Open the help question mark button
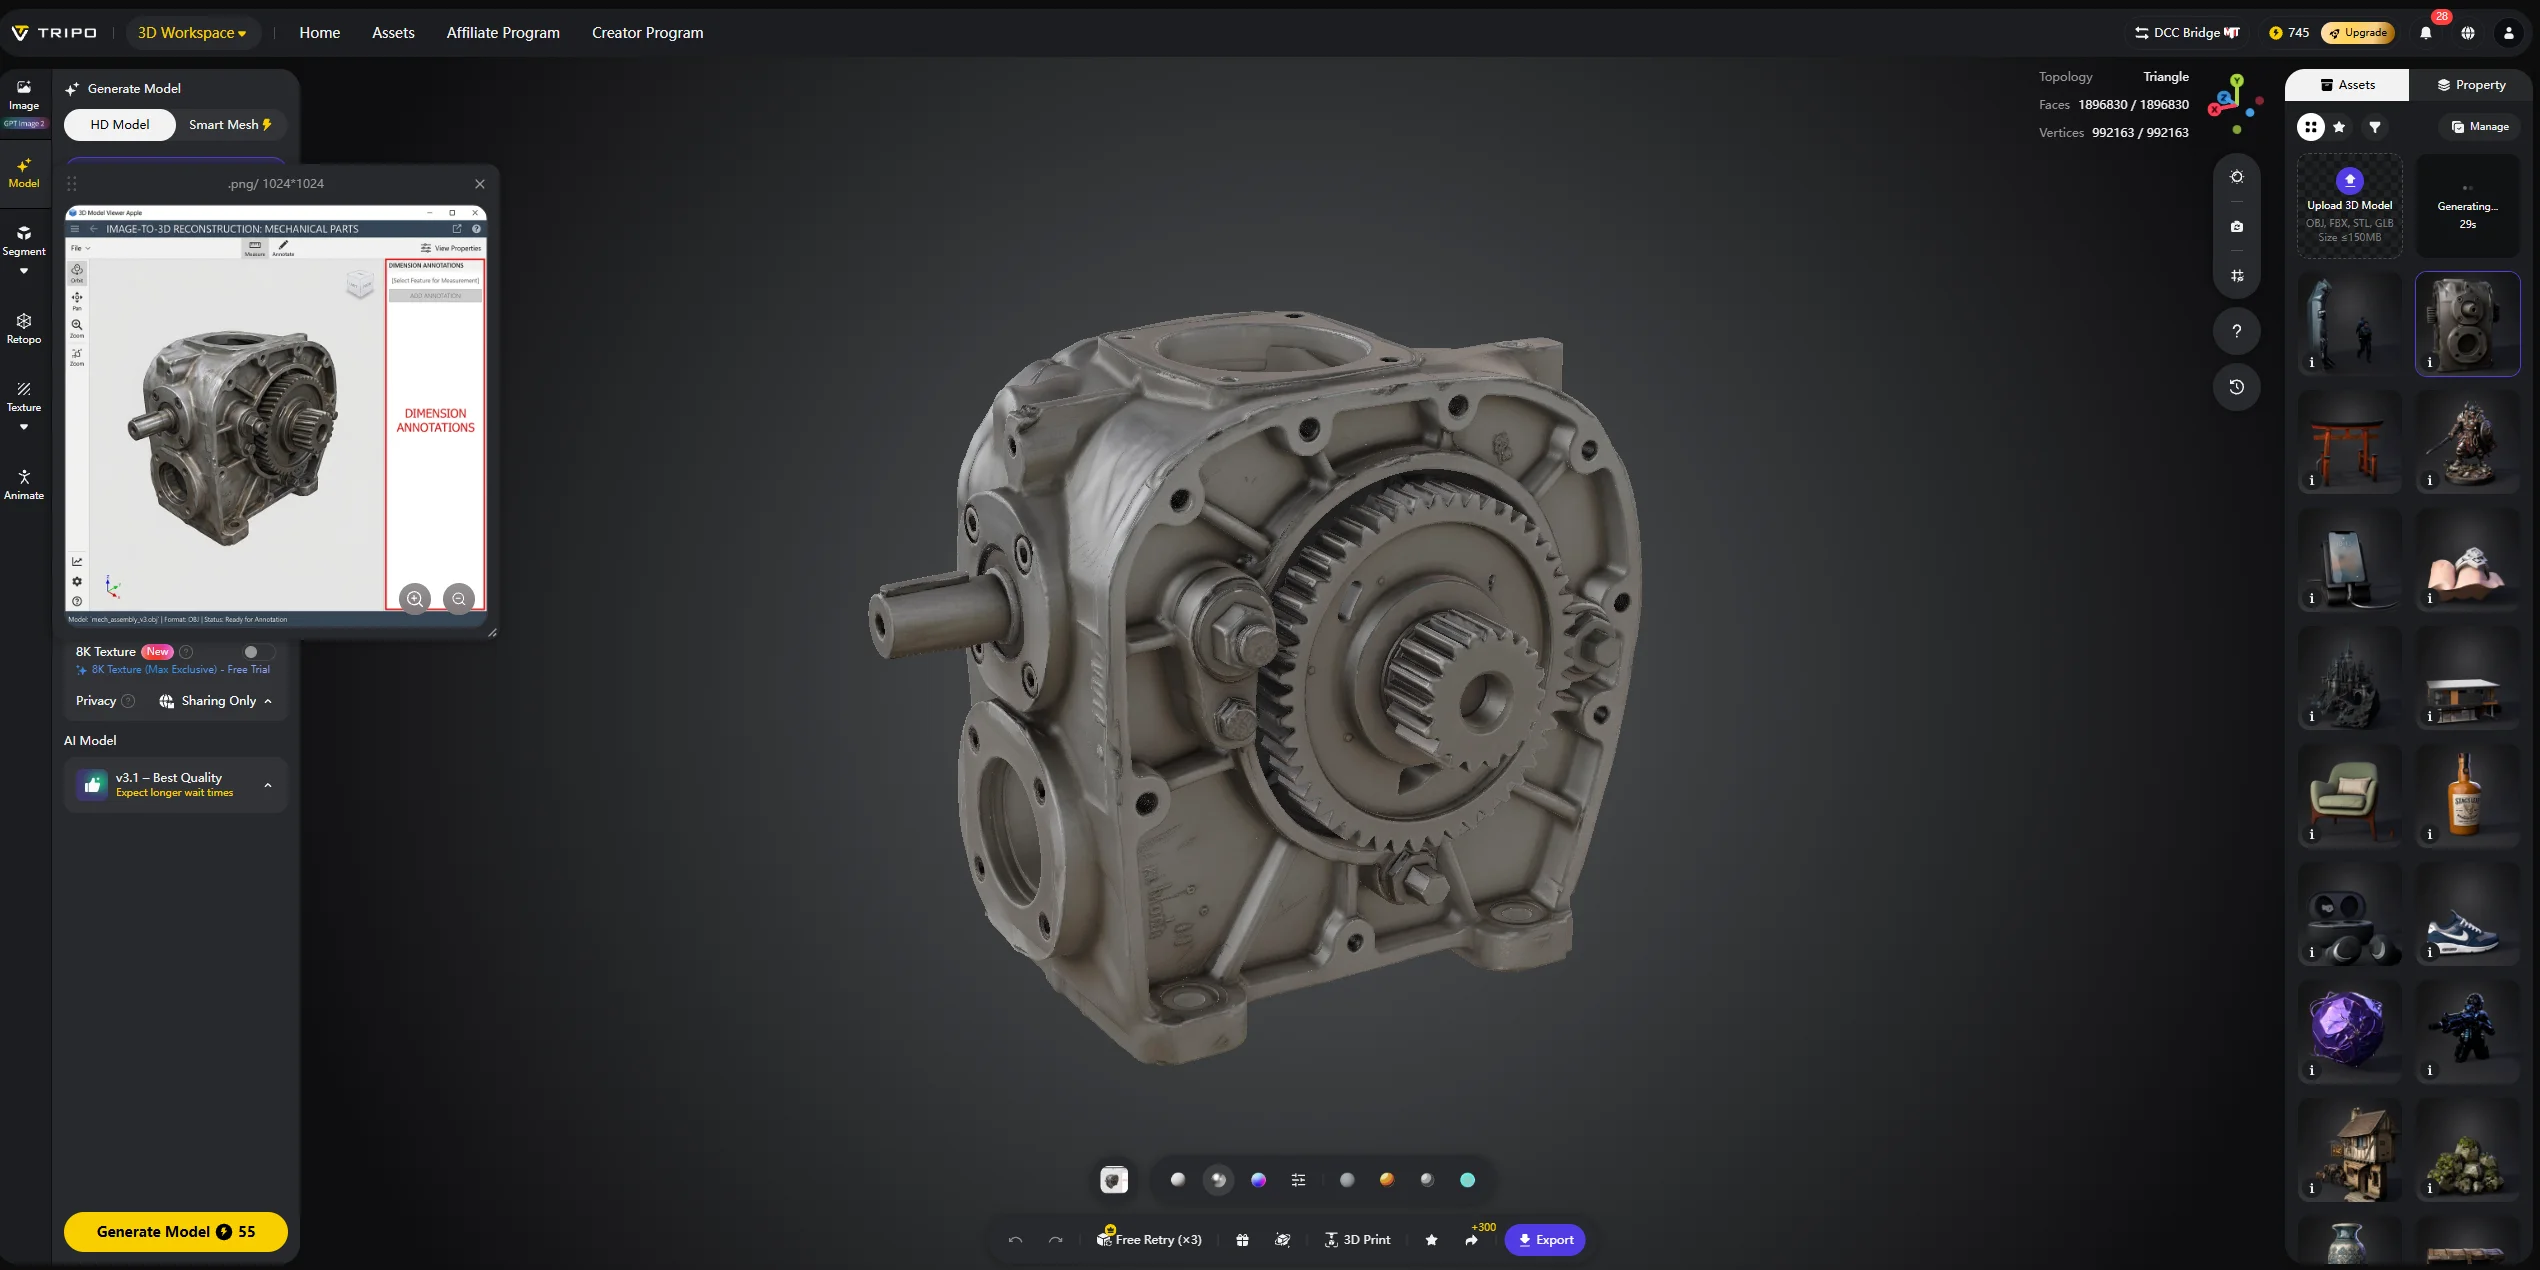Viewport: 2540px width, 1270px height. click(2237, 331)
